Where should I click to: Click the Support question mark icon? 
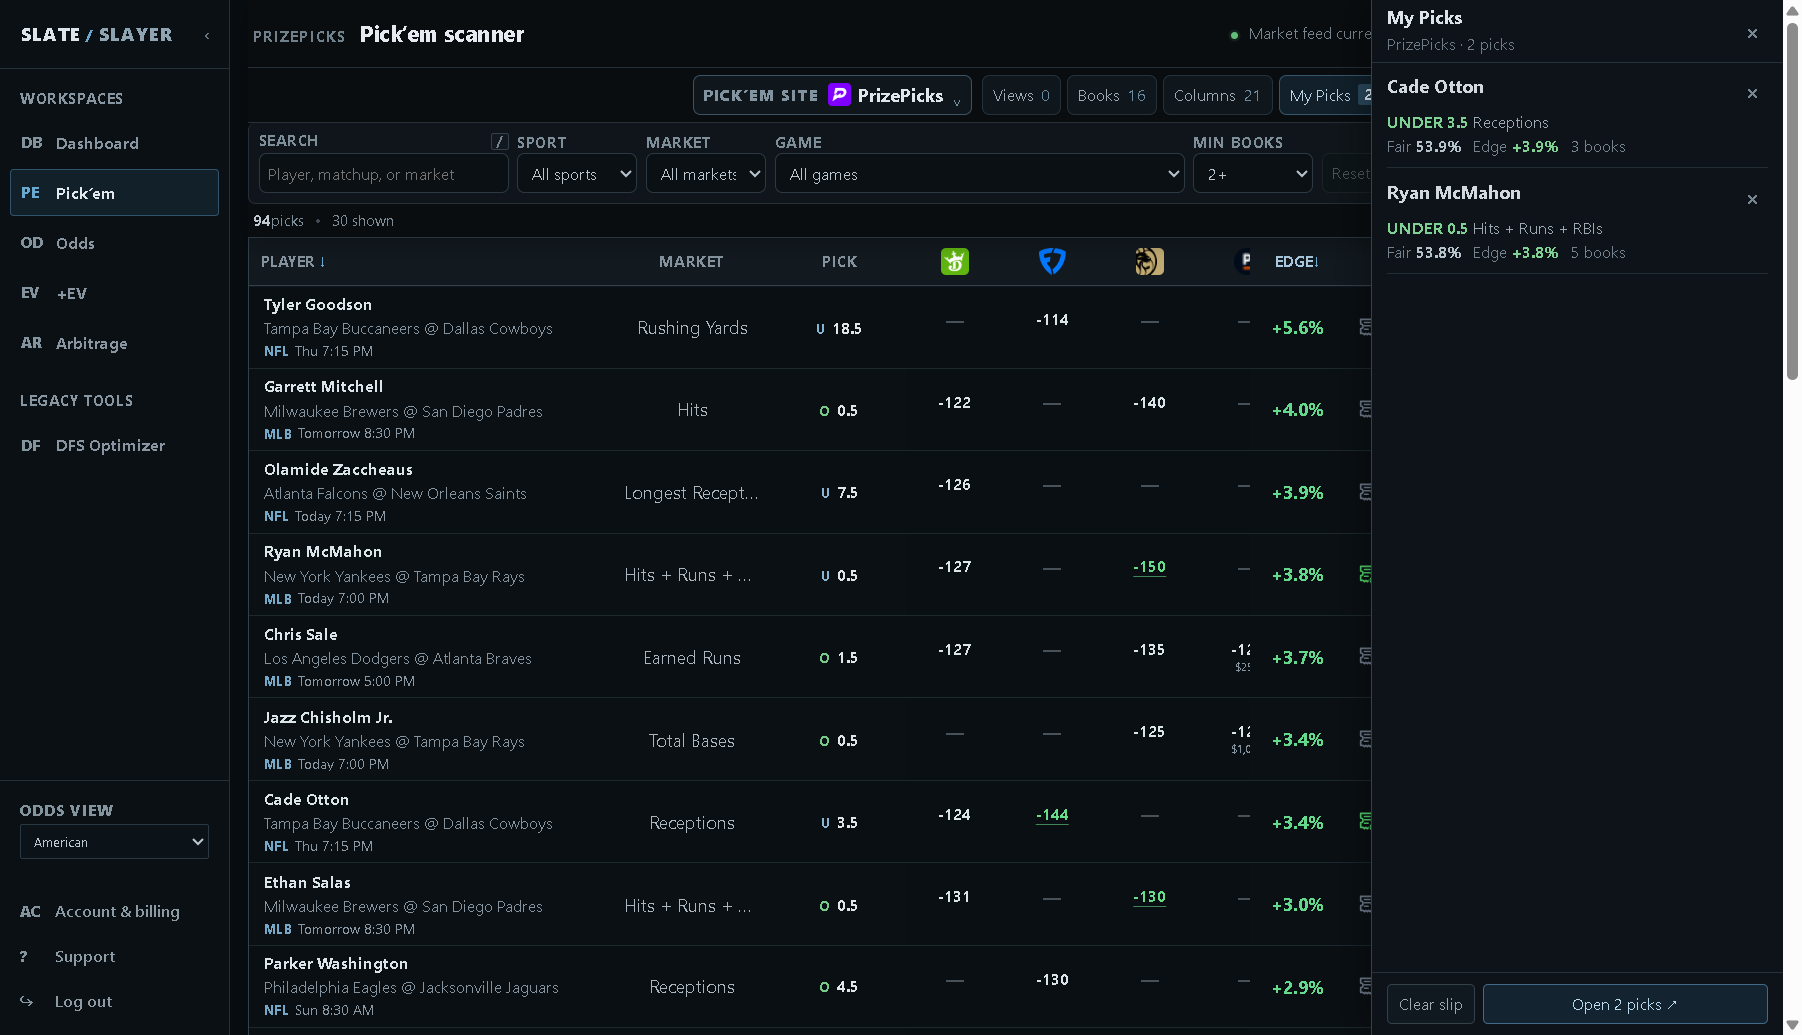point(24,957)
